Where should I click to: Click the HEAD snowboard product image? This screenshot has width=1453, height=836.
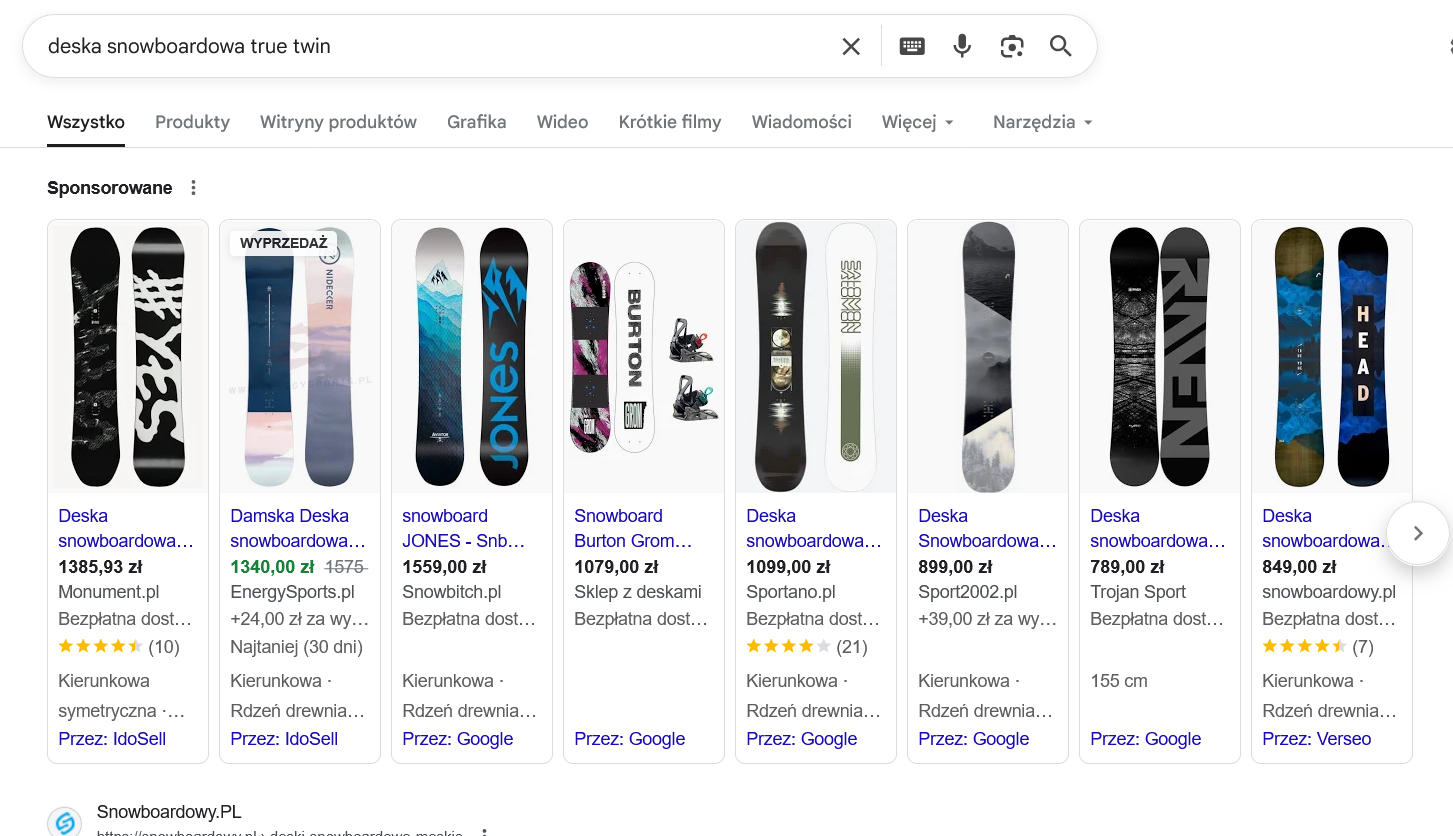click(x=1332, y=357)
